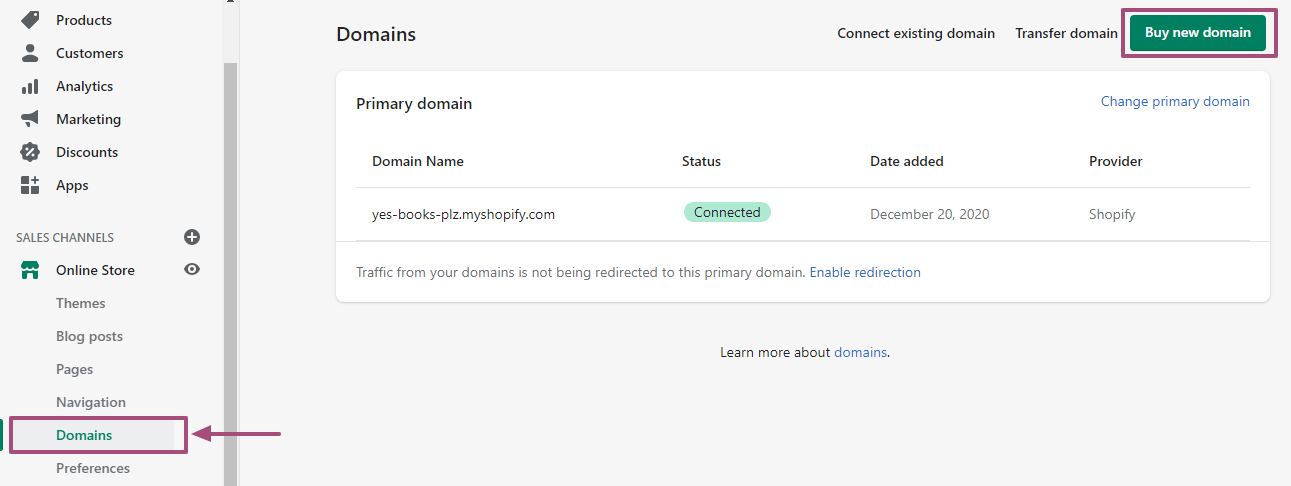Click the Customers person icon
This screenshot has width=1291, height=486.
30,53
